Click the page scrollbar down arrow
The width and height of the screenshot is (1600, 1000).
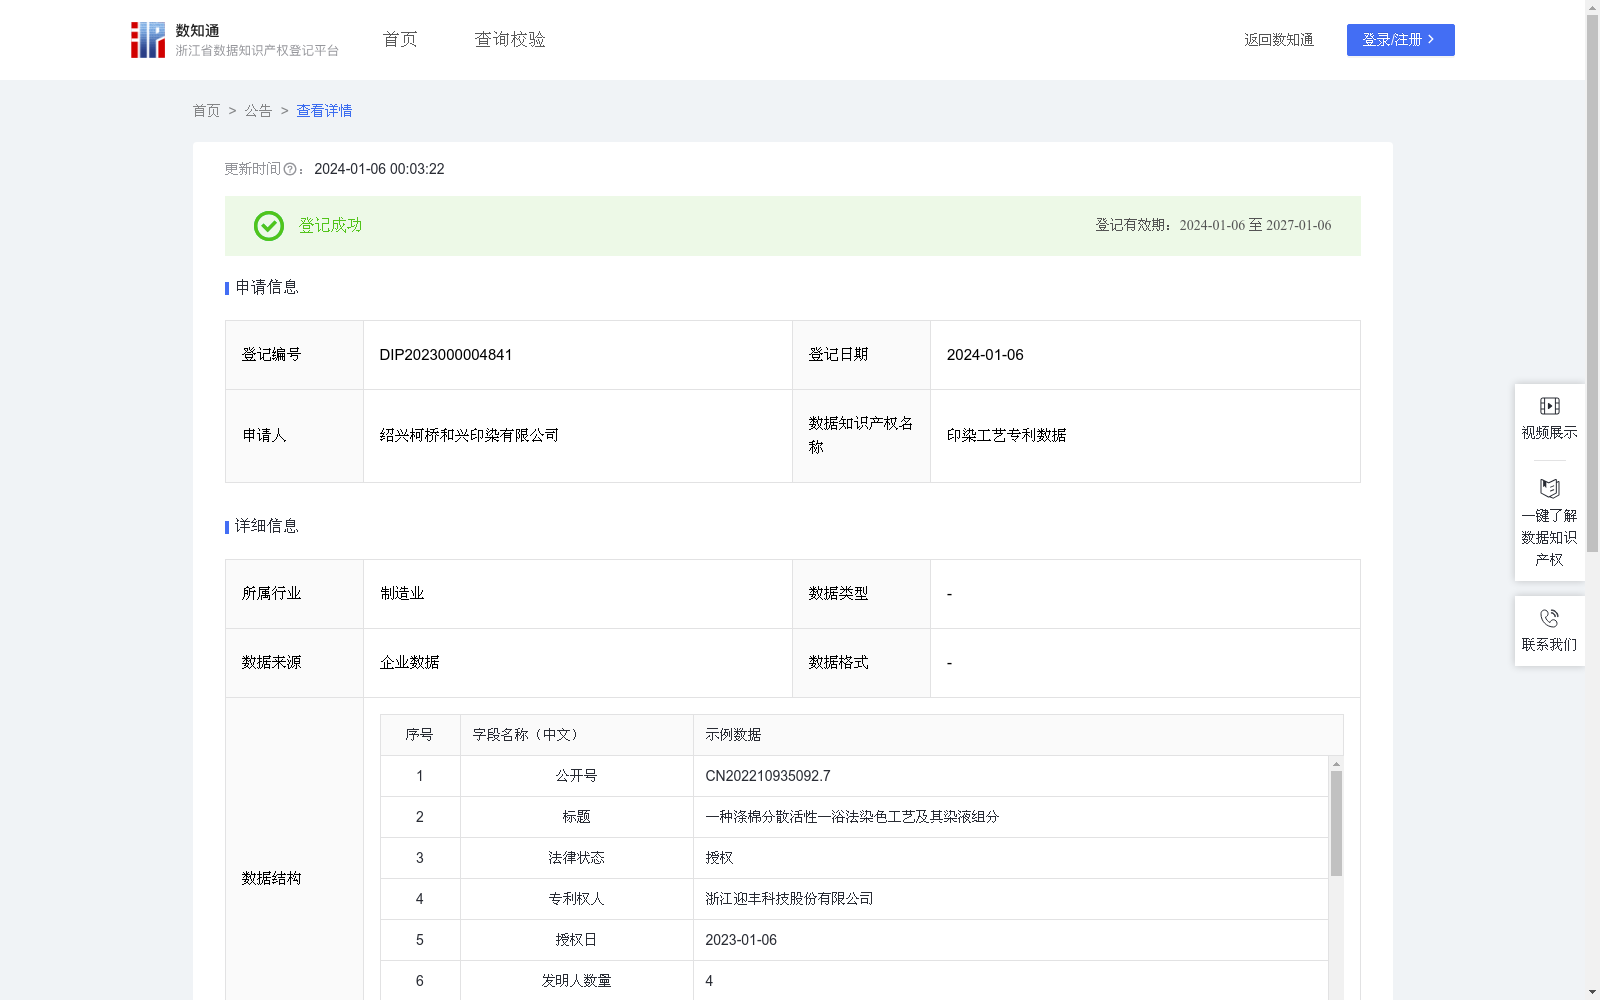point(1592,992)
